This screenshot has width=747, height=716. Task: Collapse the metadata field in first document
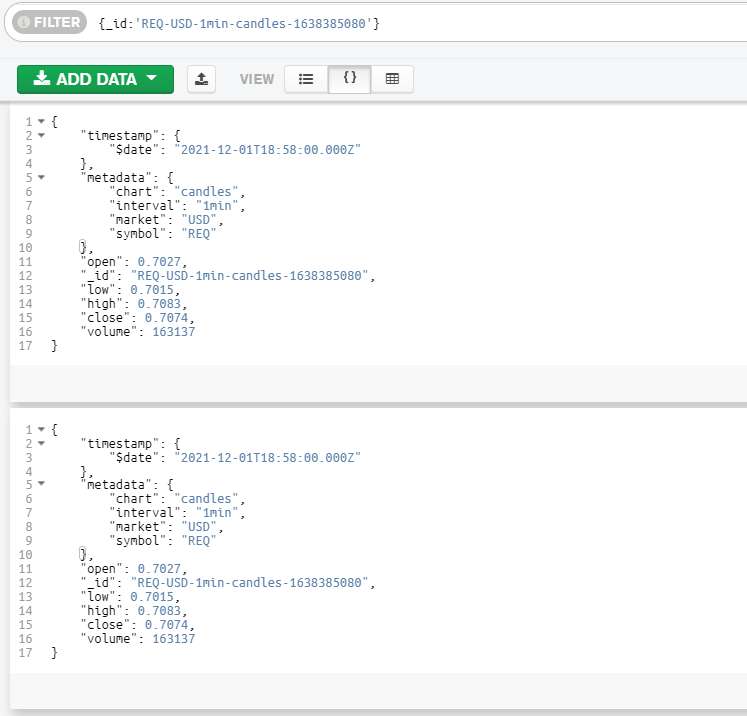click(41, 178)
